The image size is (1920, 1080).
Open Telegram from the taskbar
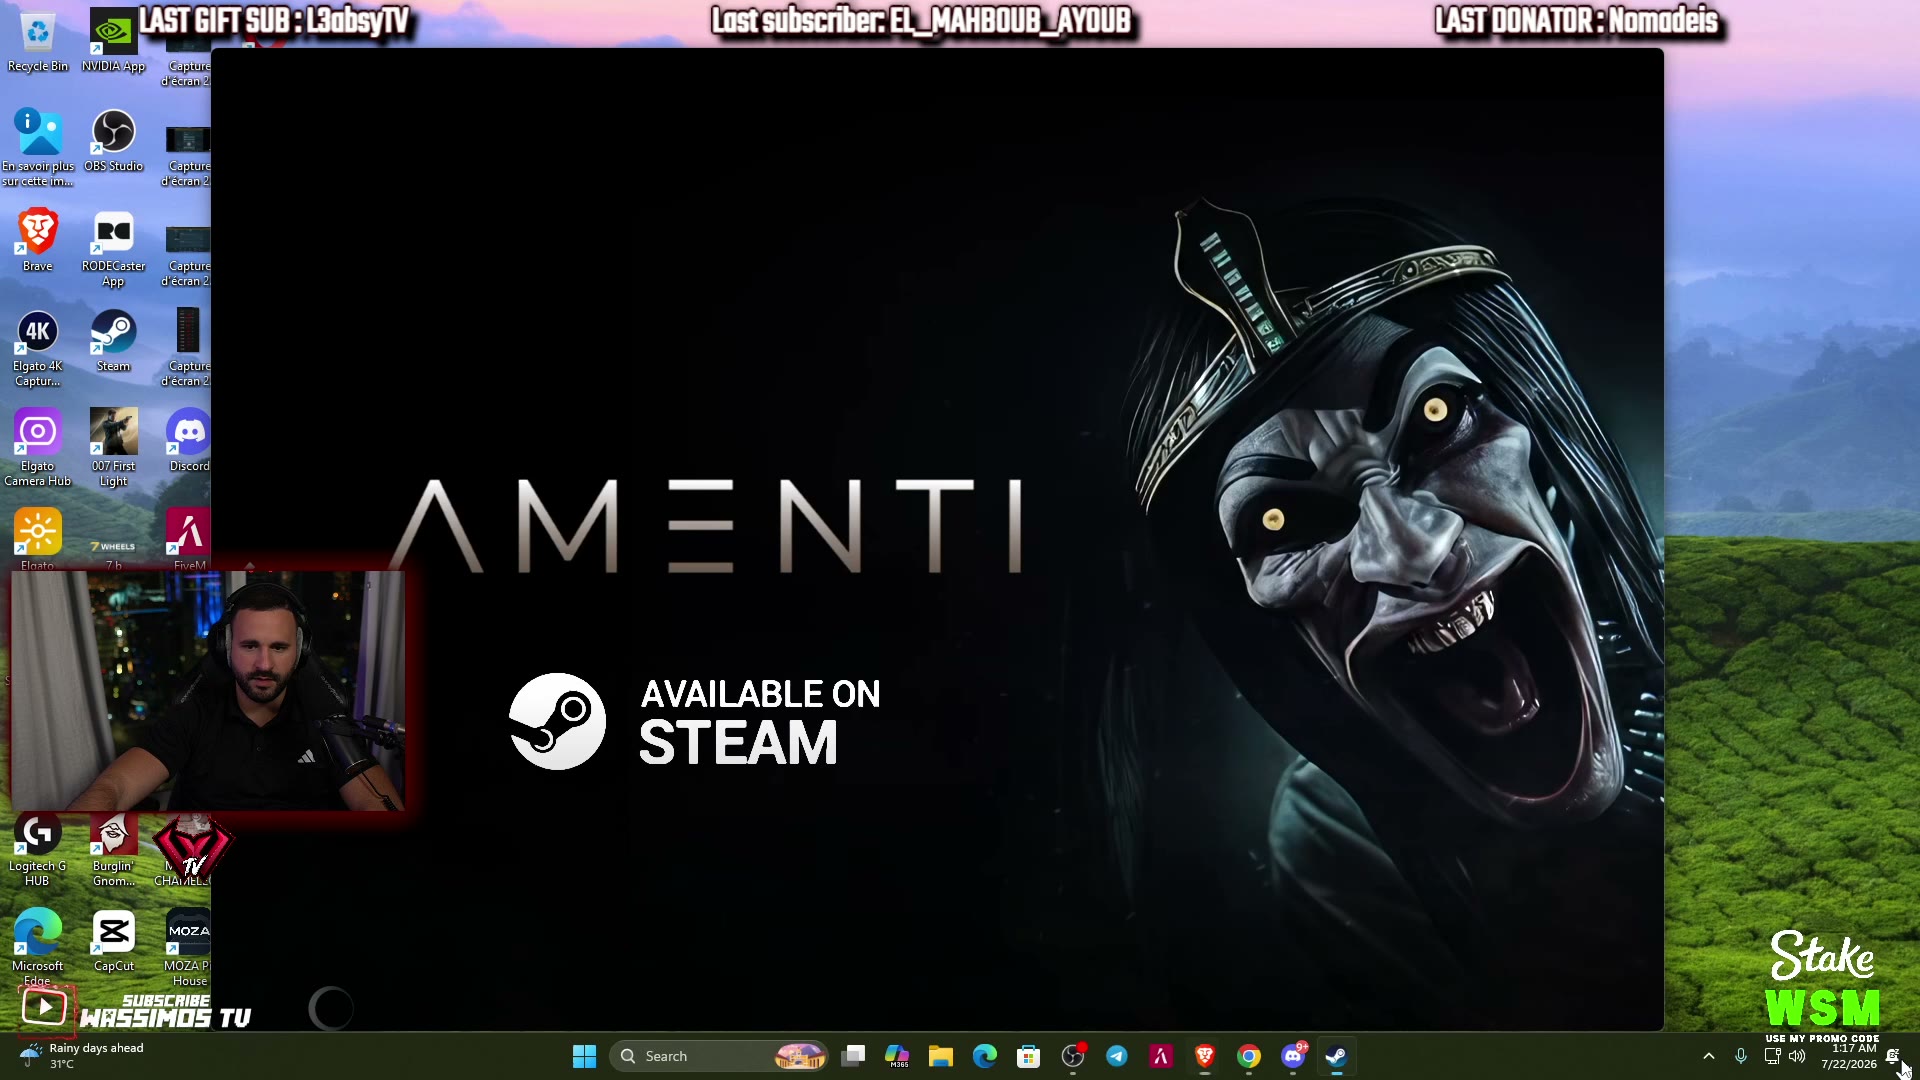click(1117, 1056)
